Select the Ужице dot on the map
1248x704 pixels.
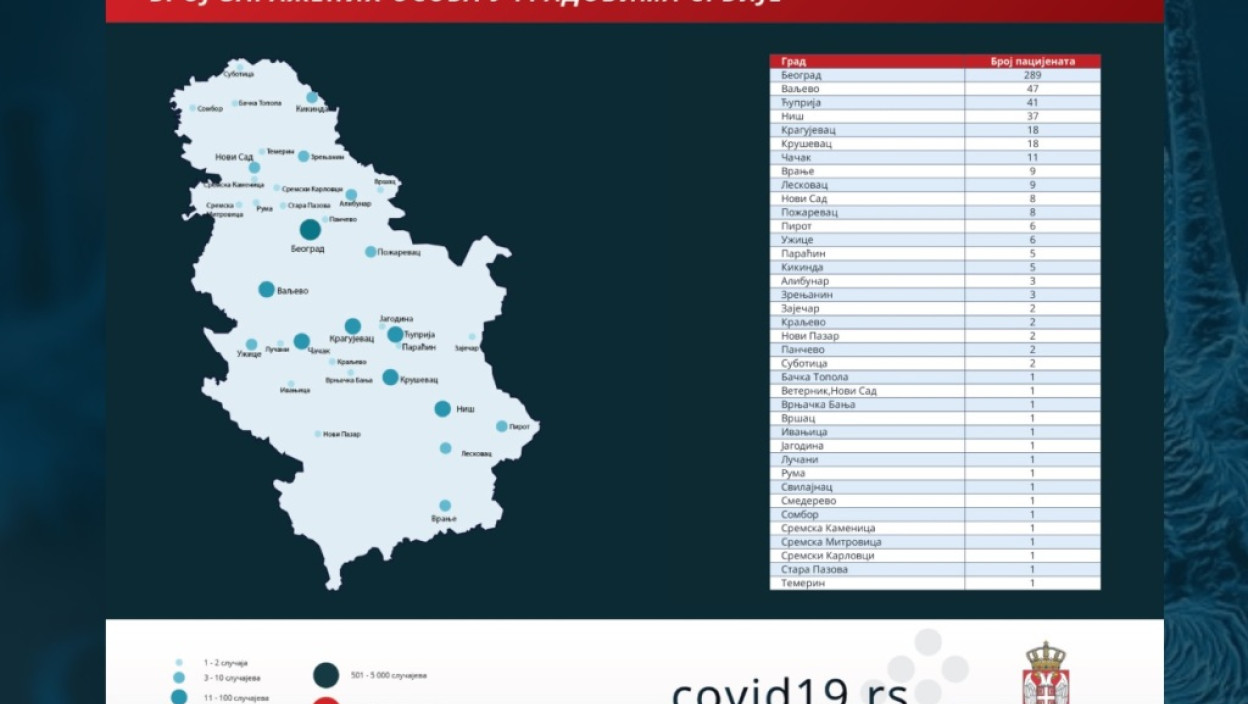(251, 344)
